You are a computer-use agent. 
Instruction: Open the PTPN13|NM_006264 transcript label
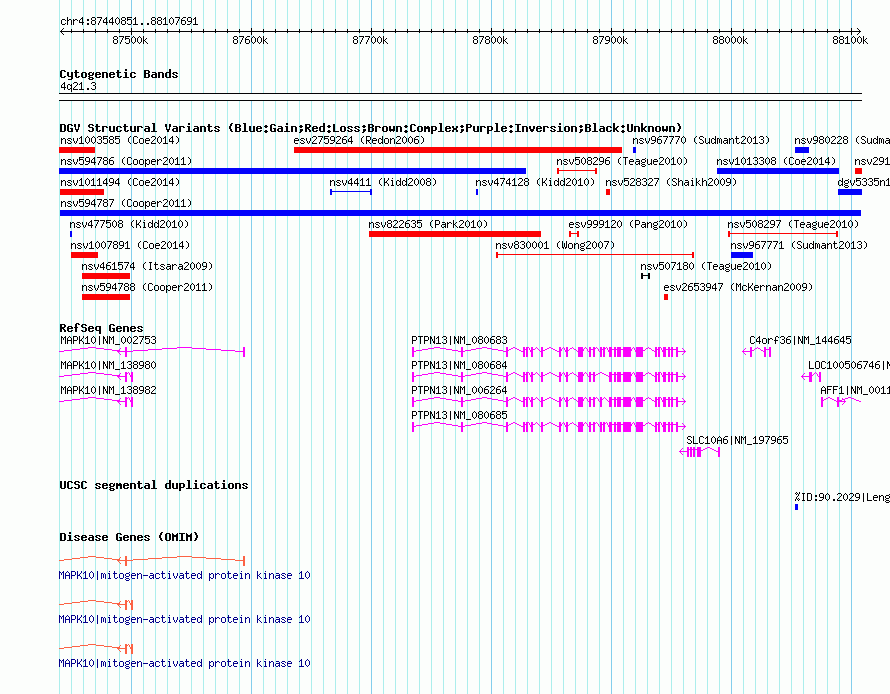coord(459,390)
